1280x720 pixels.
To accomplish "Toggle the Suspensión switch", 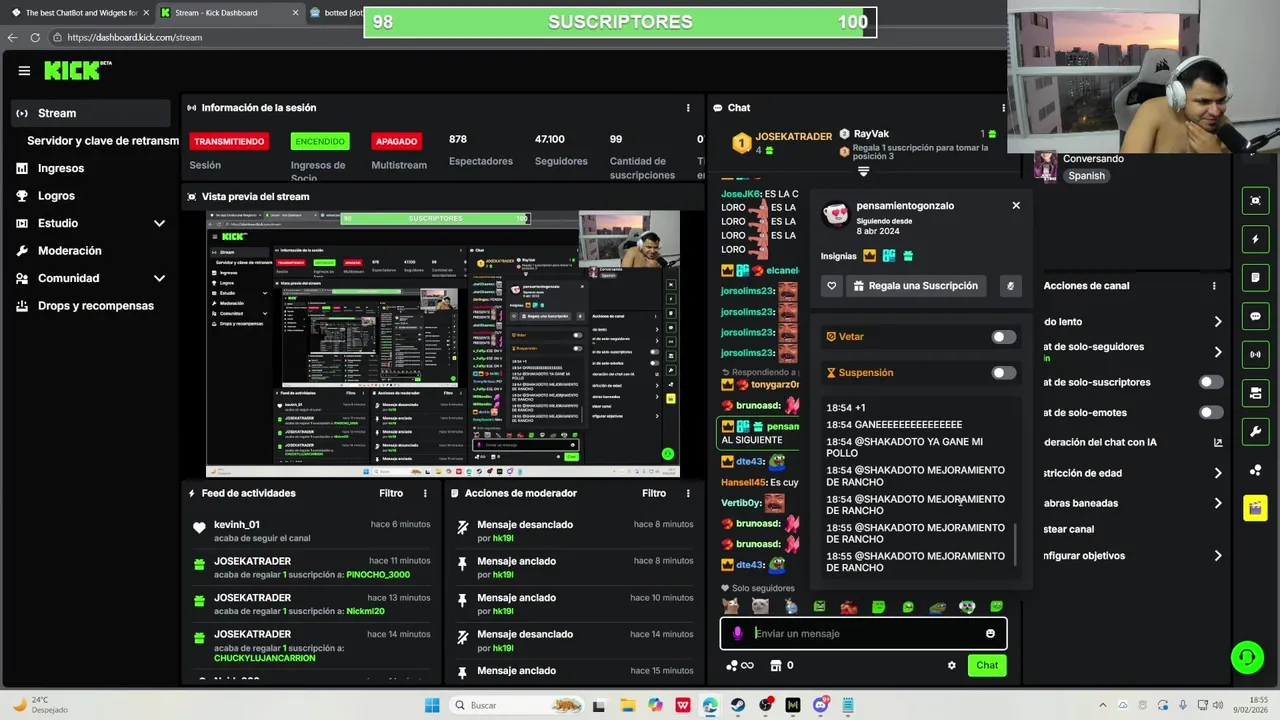I will [x=1003, y=373].
